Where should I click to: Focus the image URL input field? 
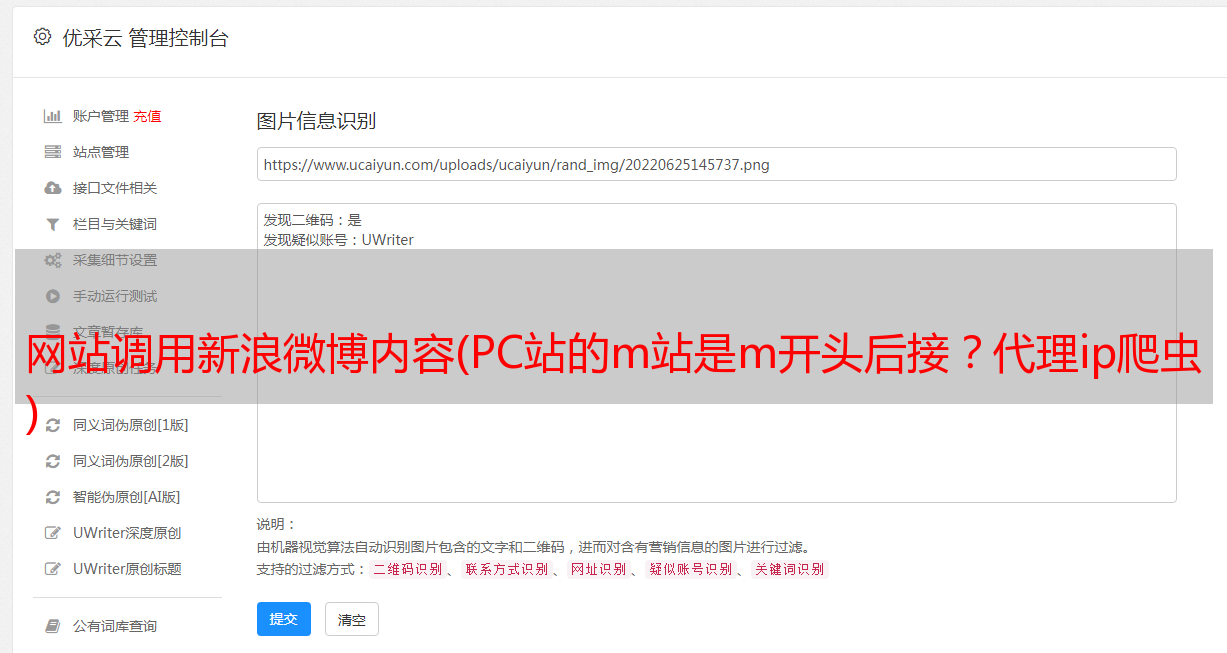point(716,164)
